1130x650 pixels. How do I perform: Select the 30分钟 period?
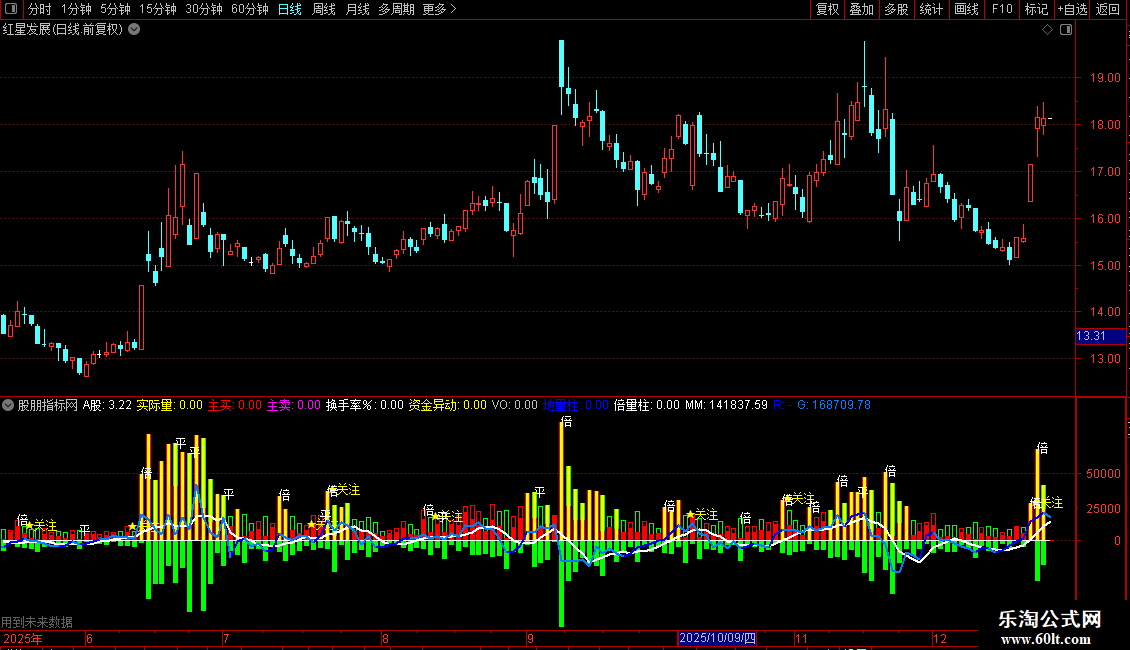tap(204, 9)
